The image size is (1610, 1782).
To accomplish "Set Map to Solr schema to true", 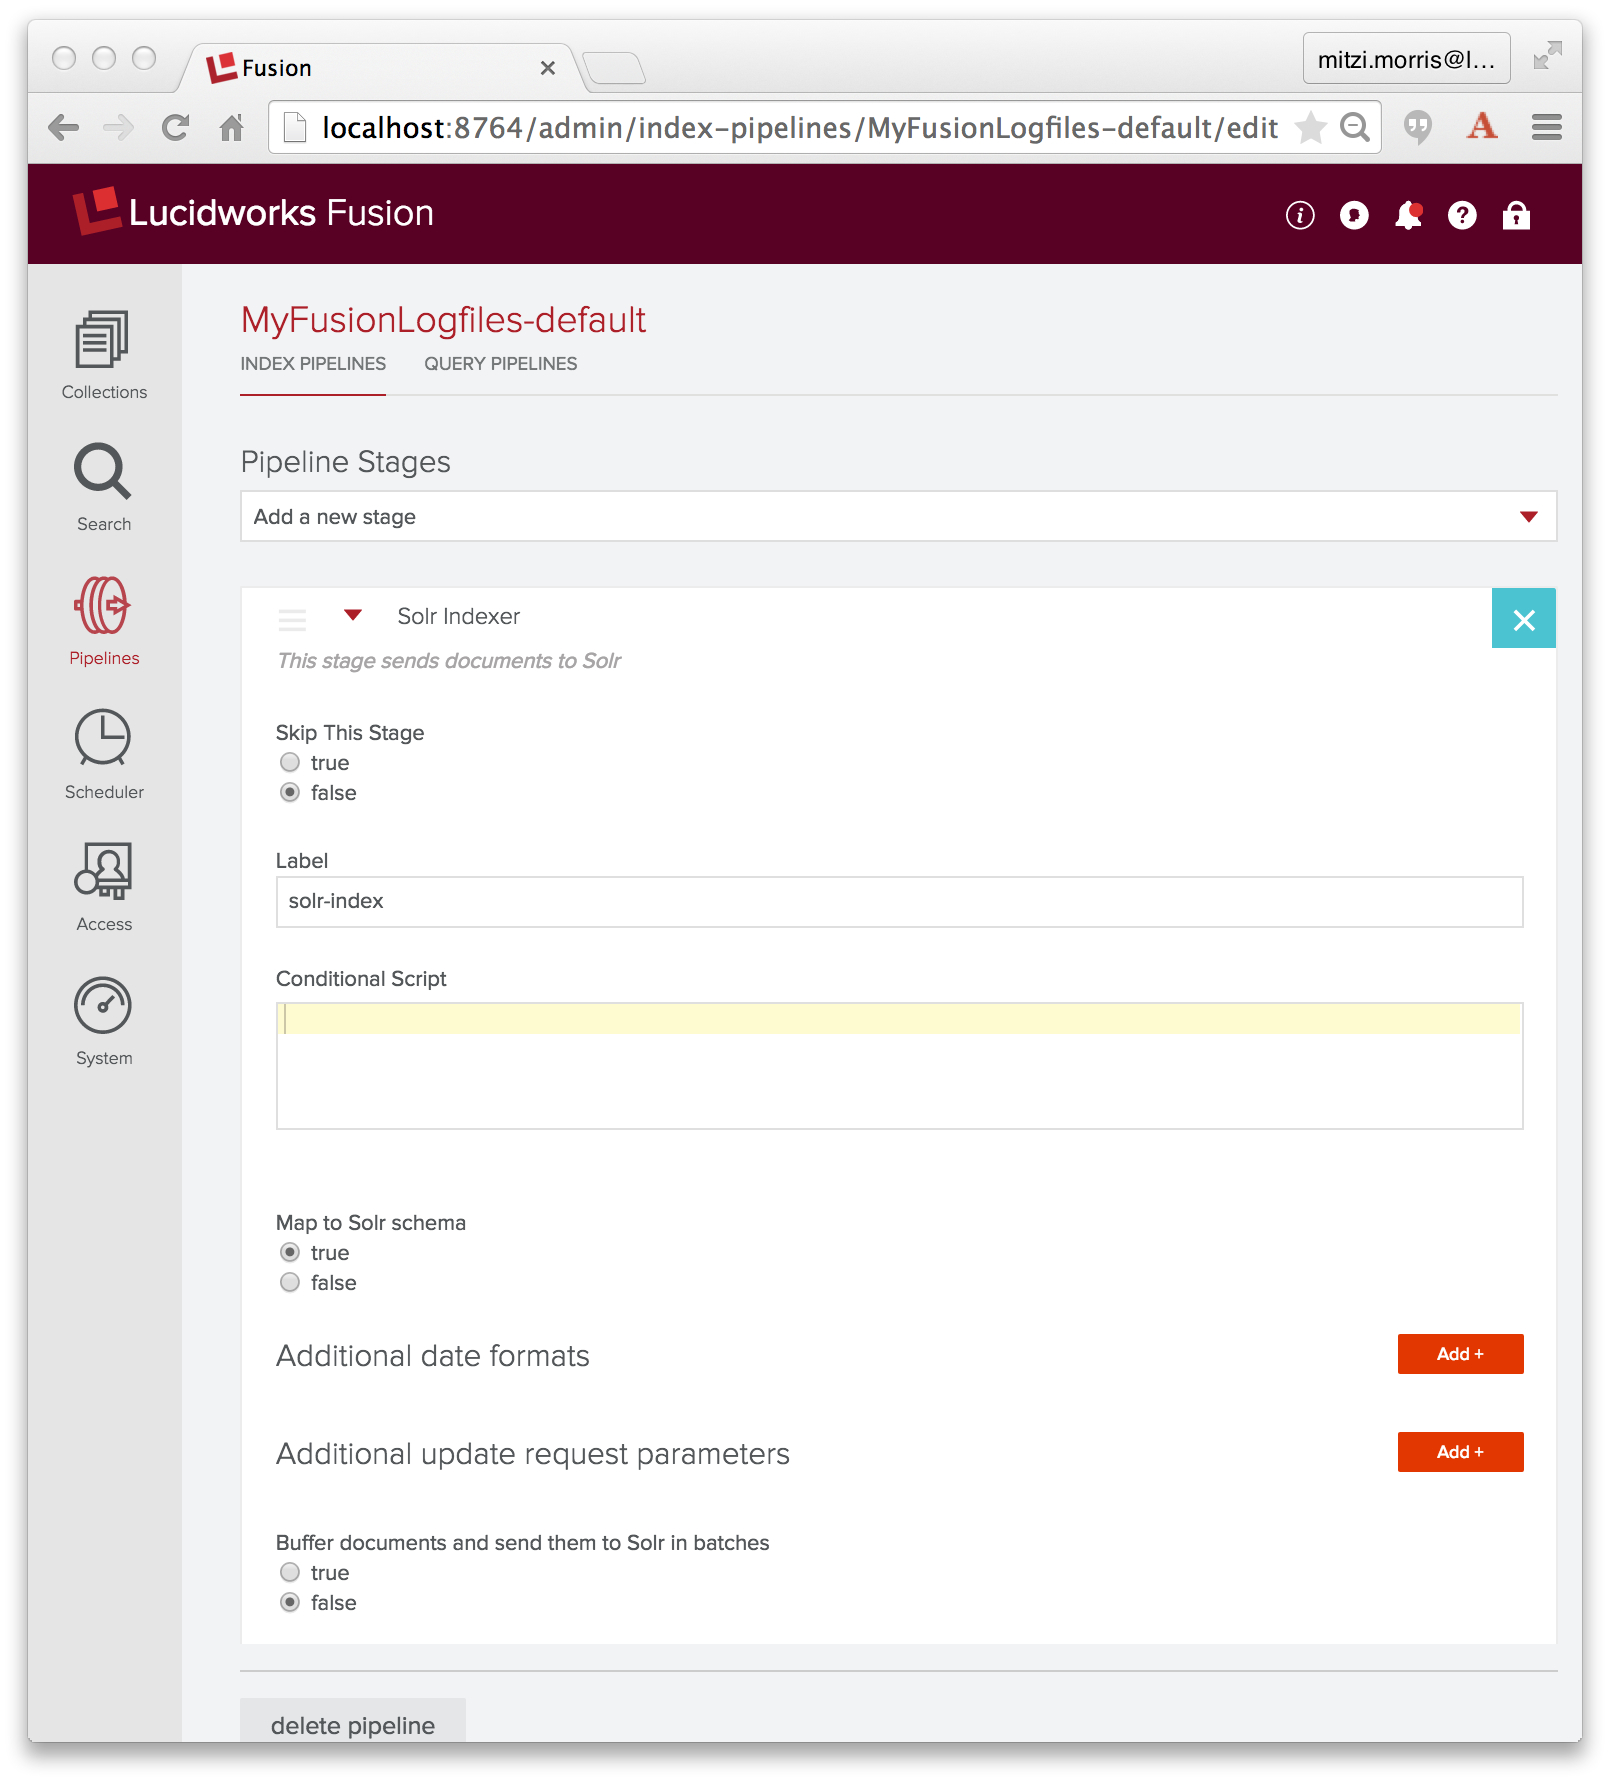I will pyautogui.click(x=290, y=1253).
